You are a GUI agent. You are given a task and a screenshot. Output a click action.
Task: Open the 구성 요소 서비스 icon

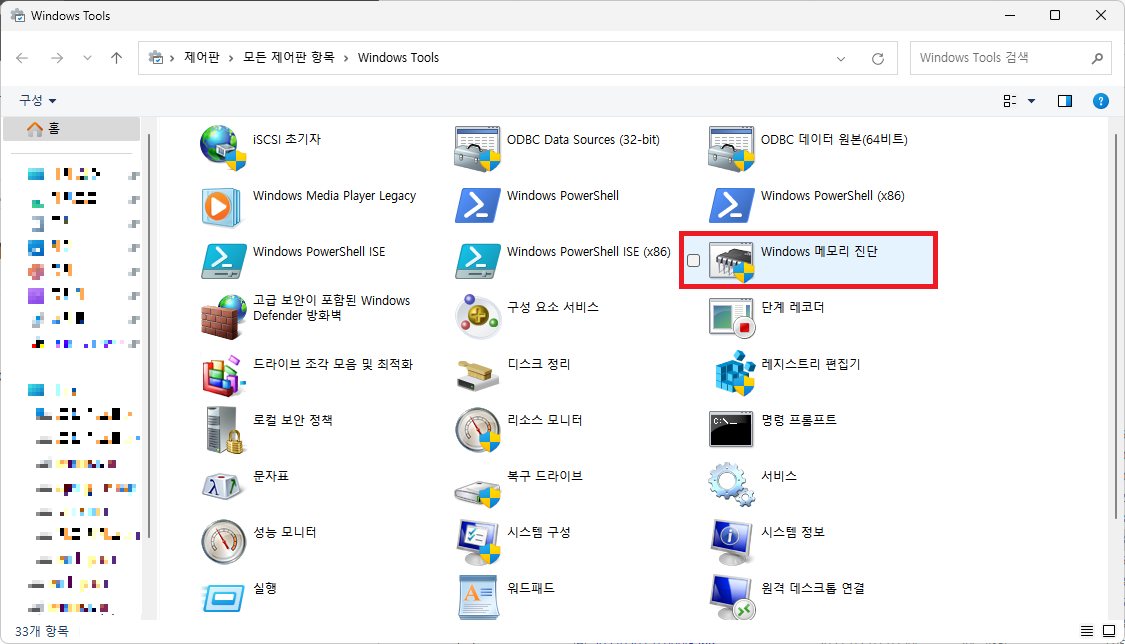(x=477, y=316)
